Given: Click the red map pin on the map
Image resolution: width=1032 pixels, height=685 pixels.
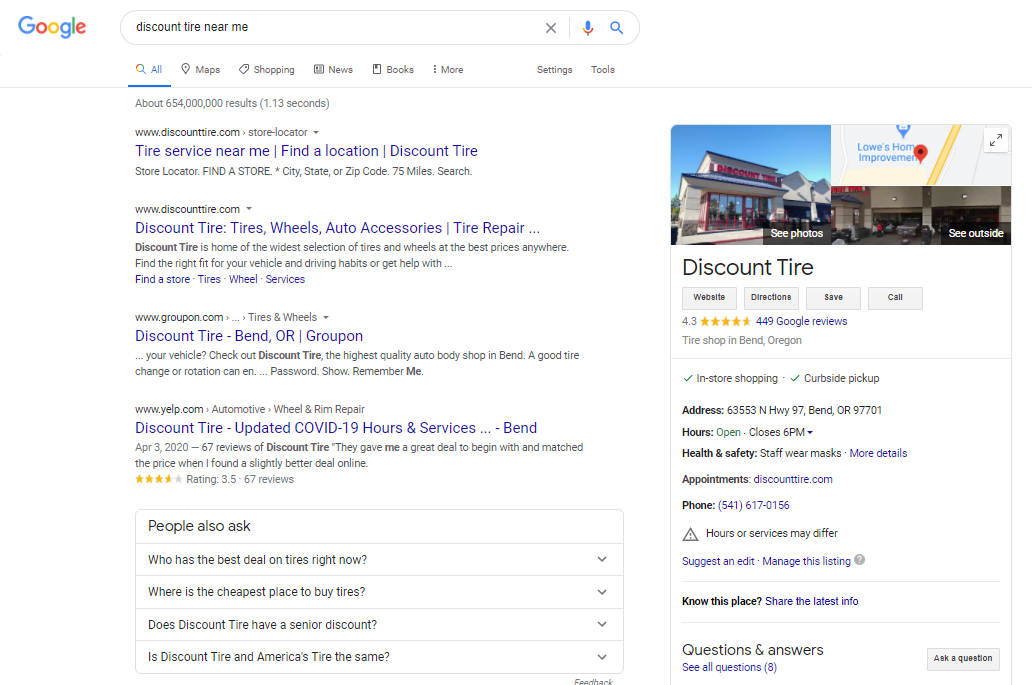Looking at the screenshot, I should [921, 153].
